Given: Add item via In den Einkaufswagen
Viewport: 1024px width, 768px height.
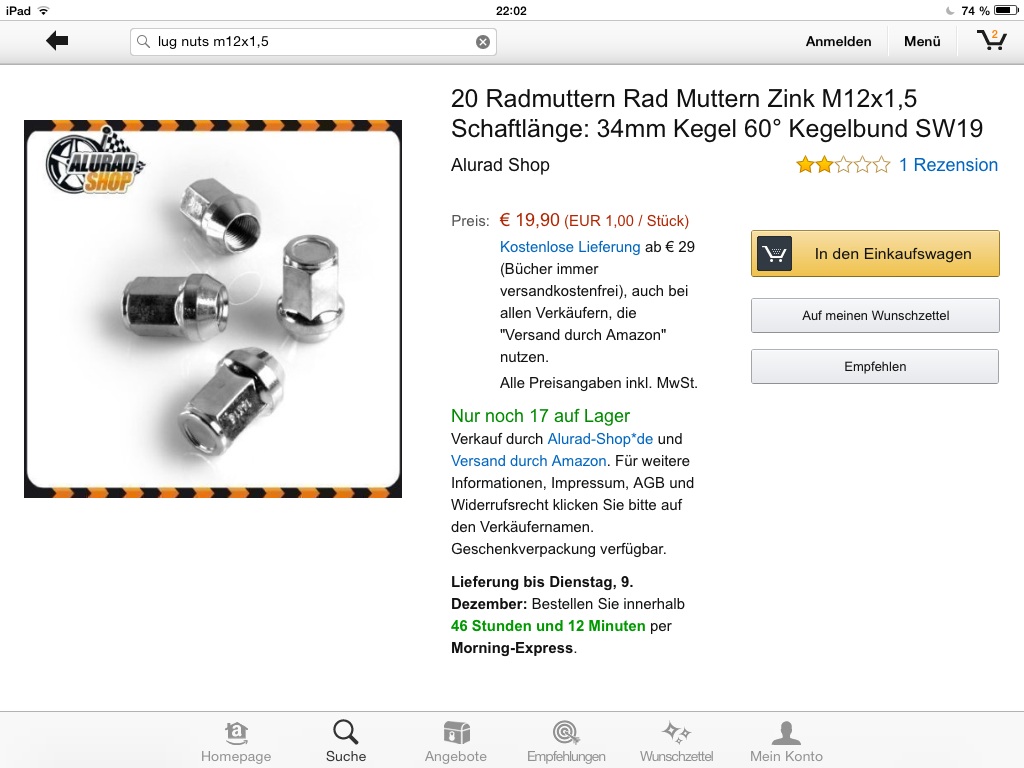Looking at the screenshot, I should (x=875, y=253).
